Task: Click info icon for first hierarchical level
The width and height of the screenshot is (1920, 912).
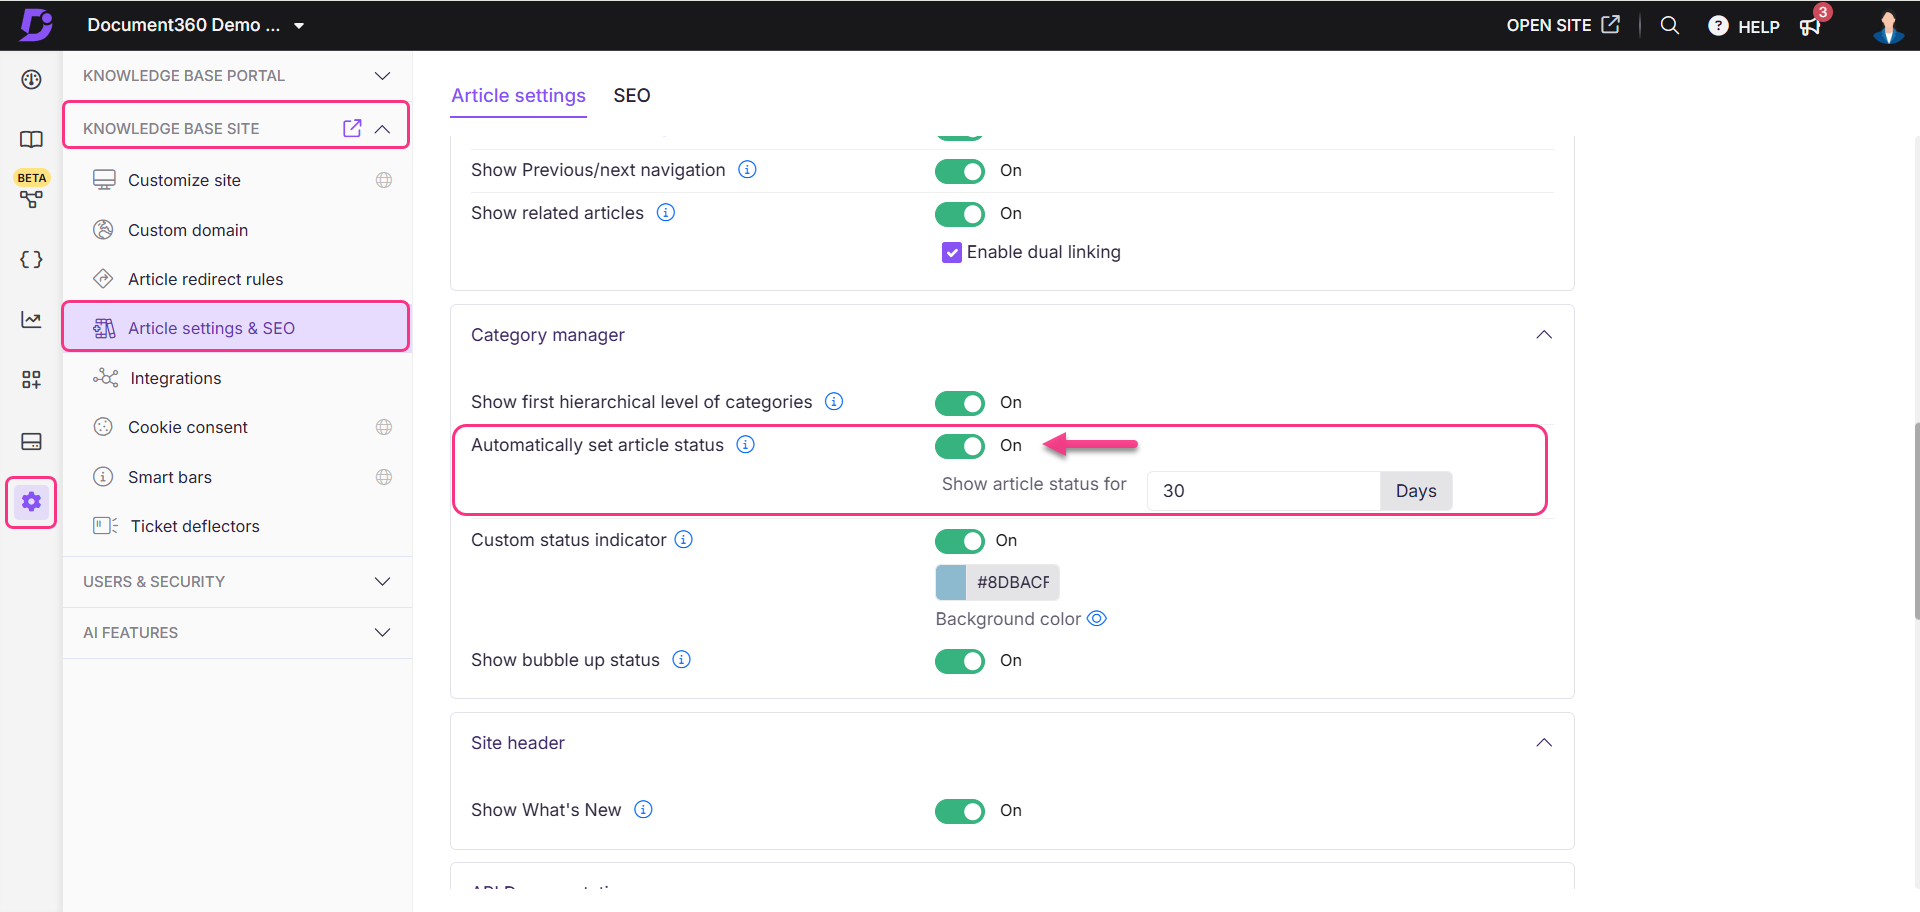Action: 834,401
